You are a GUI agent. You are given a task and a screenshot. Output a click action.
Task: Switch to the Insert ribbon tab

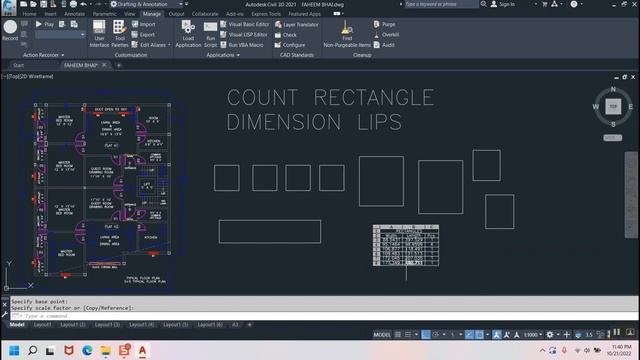50,14
